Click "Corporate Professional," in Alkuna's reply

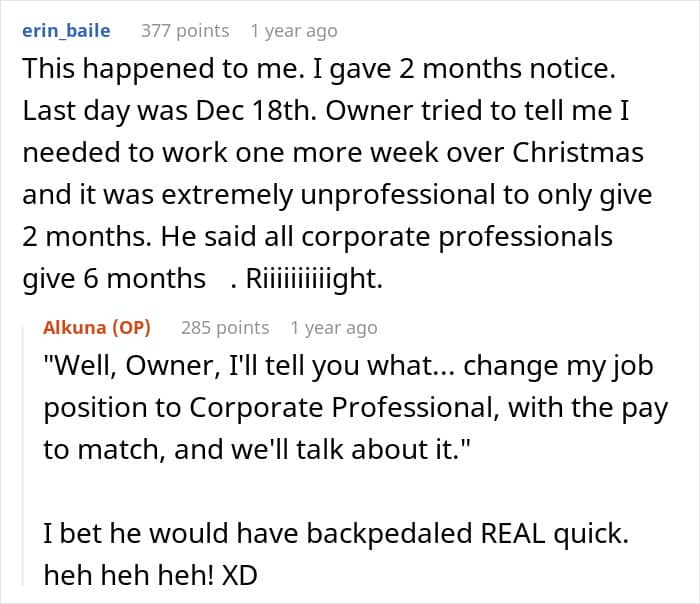pyautogui.click(x=344, y=408)
